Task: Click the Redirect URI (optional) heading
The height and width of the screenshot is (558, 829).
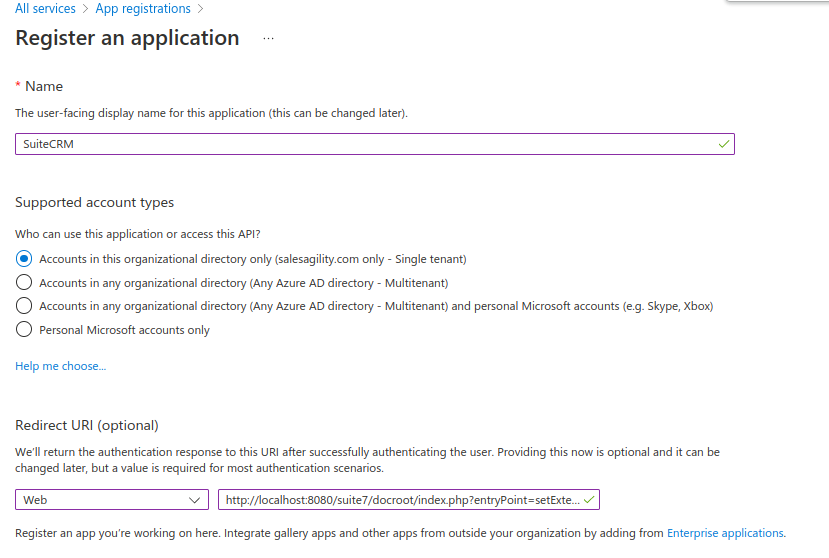Action: click(87, 426)
